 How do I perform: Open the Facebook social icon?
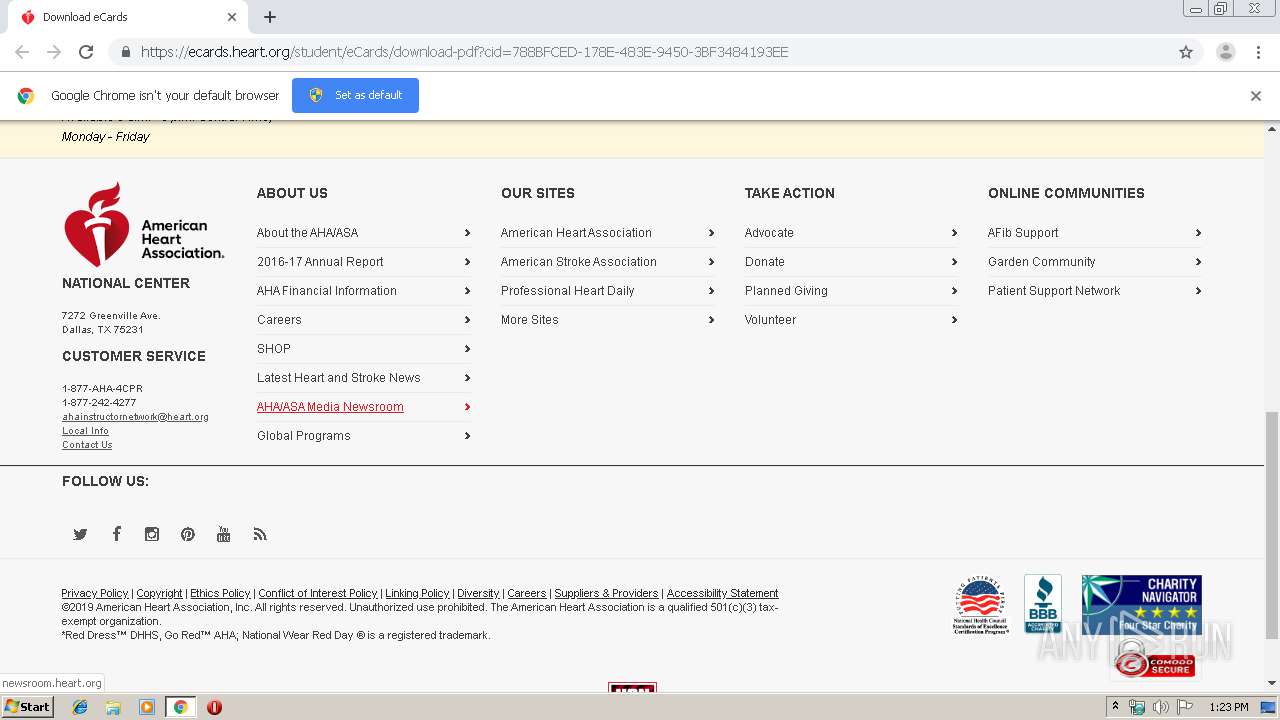[116, 534]
